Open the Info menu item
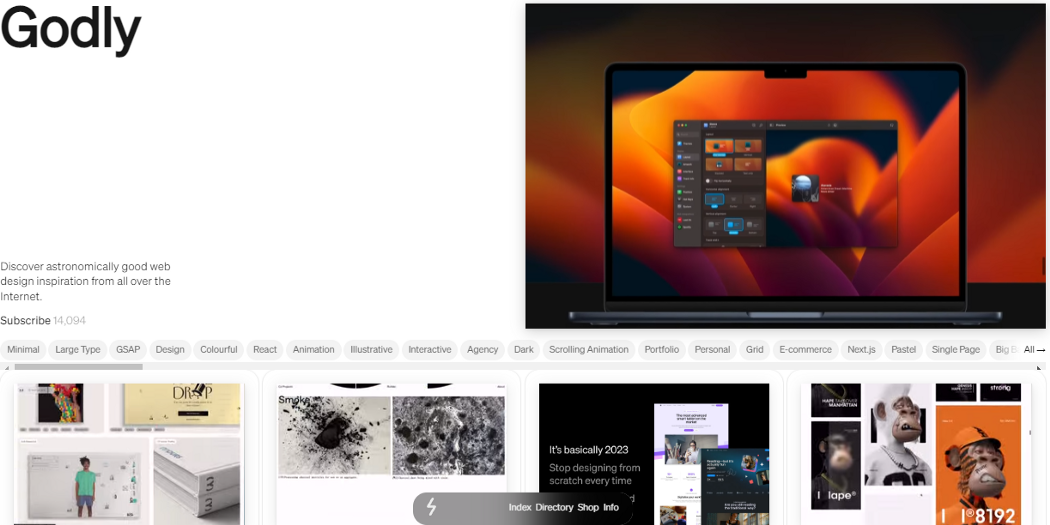Image resolution: width=1050 pixels, height=525 pixels. click(611, 508)
